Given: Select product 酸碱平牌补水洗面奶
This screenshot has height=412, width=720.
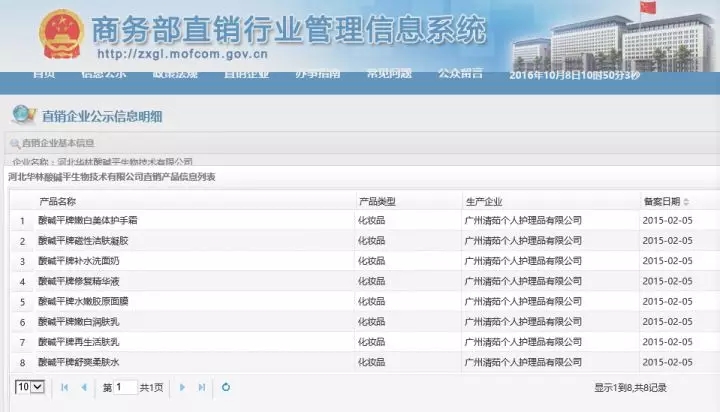Looking at the screenshot, I should tap(79, 261).
